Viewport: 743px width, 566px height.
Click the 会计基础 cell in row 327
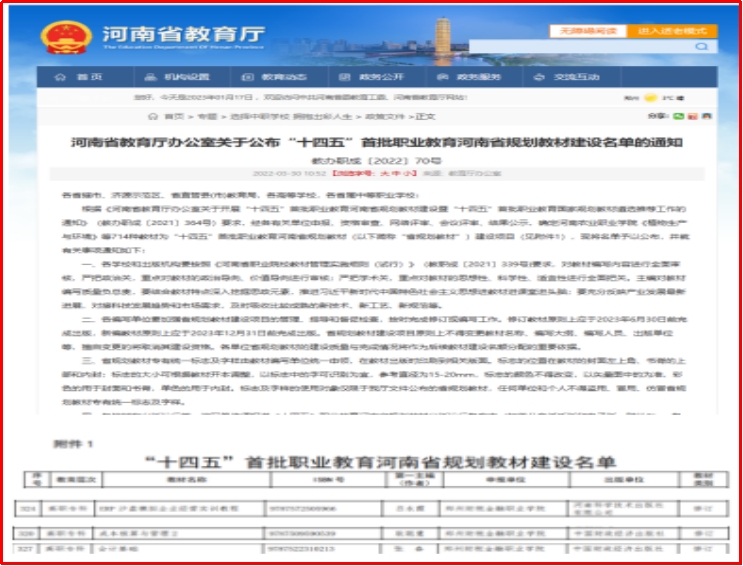[178, 549]
